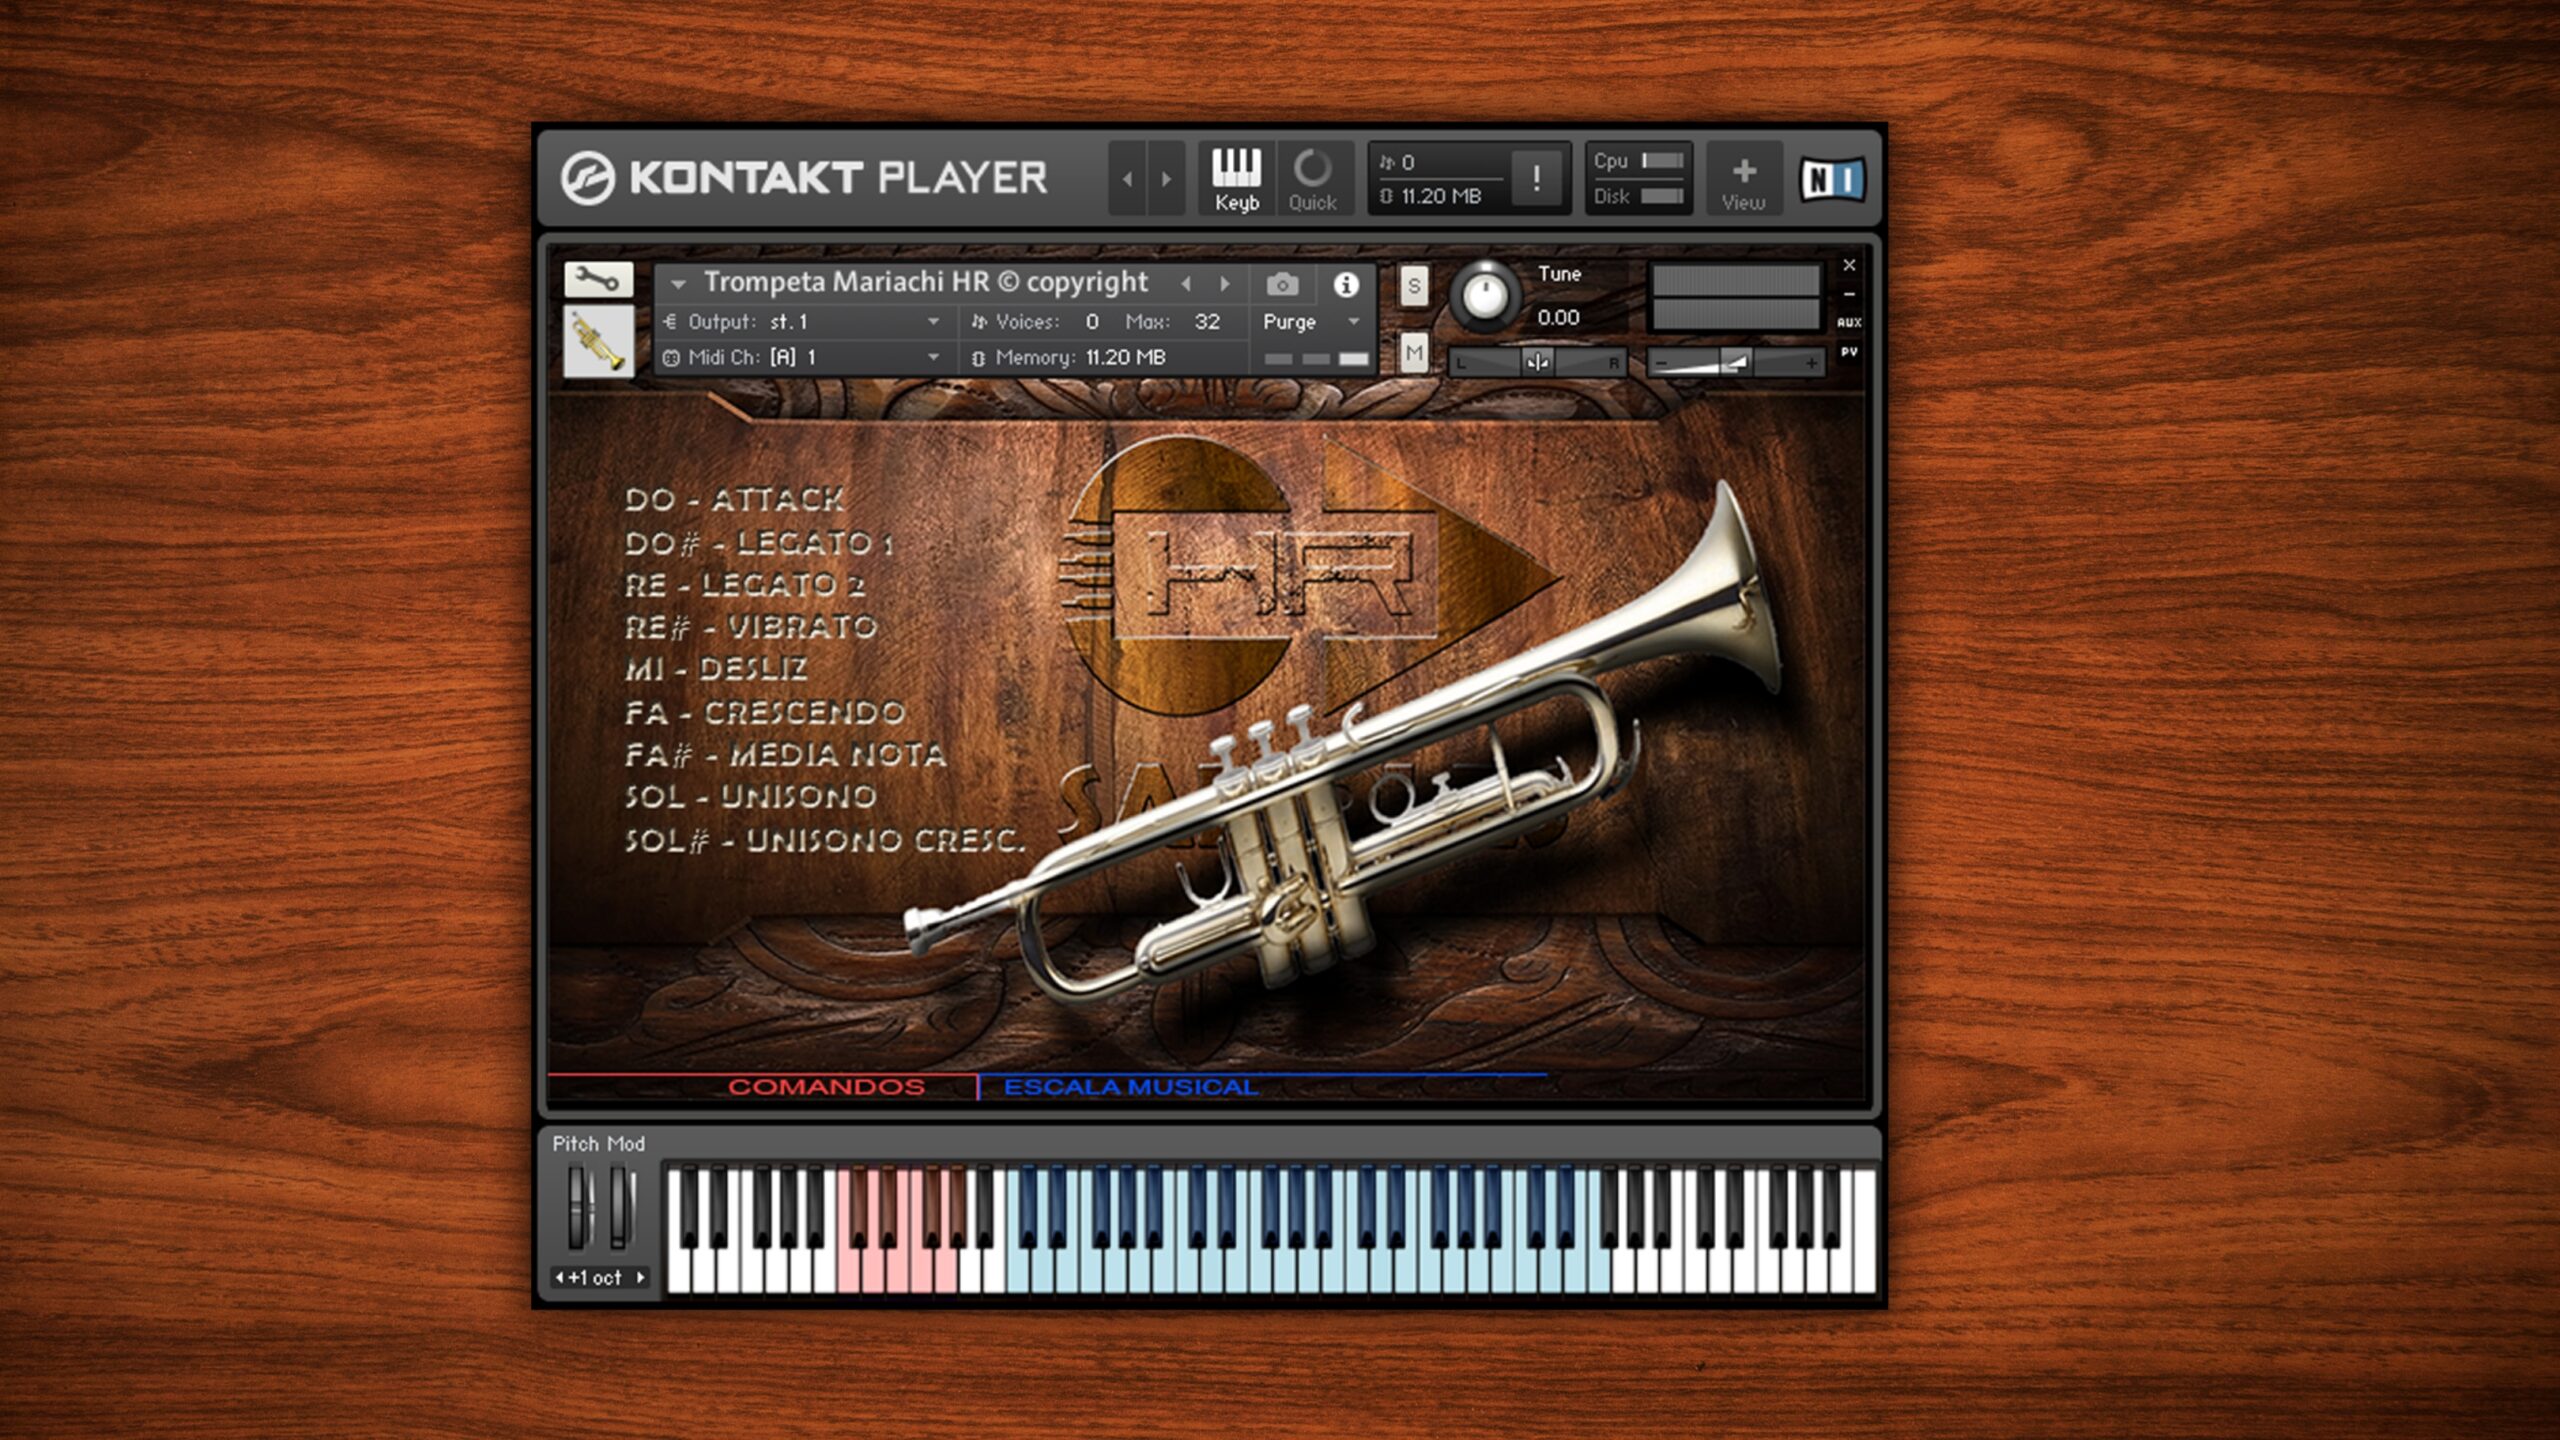The height and width of the screenshot is (1440, 2560).
Task: Open snapshot view with camera icon
Action: coord(1282,285)
